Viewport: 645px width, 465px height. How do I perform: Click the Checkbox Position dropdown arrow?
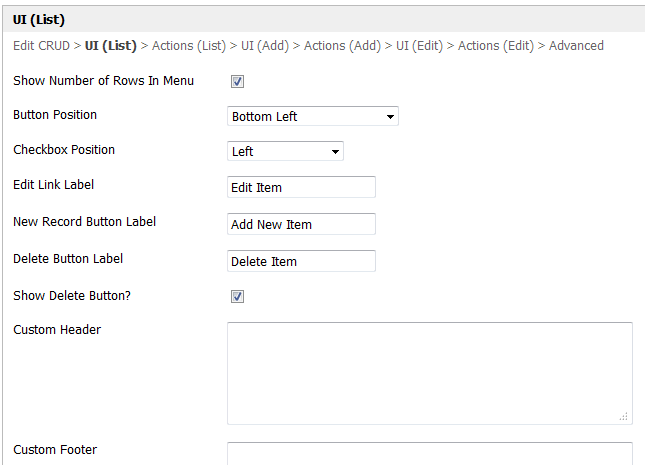click(x=334, y=152)
